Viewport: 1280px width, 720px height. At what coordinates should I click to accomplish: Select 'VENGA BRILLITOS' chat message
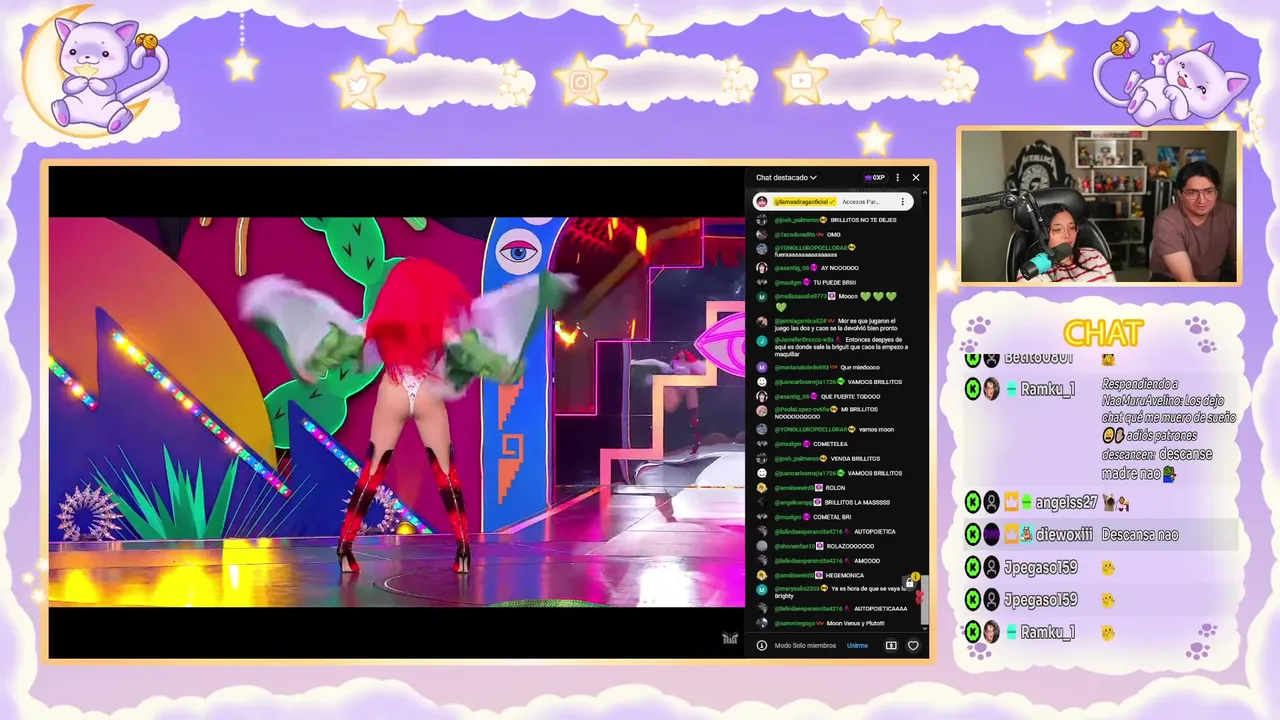pyautogui.click(x=854, y=459)
